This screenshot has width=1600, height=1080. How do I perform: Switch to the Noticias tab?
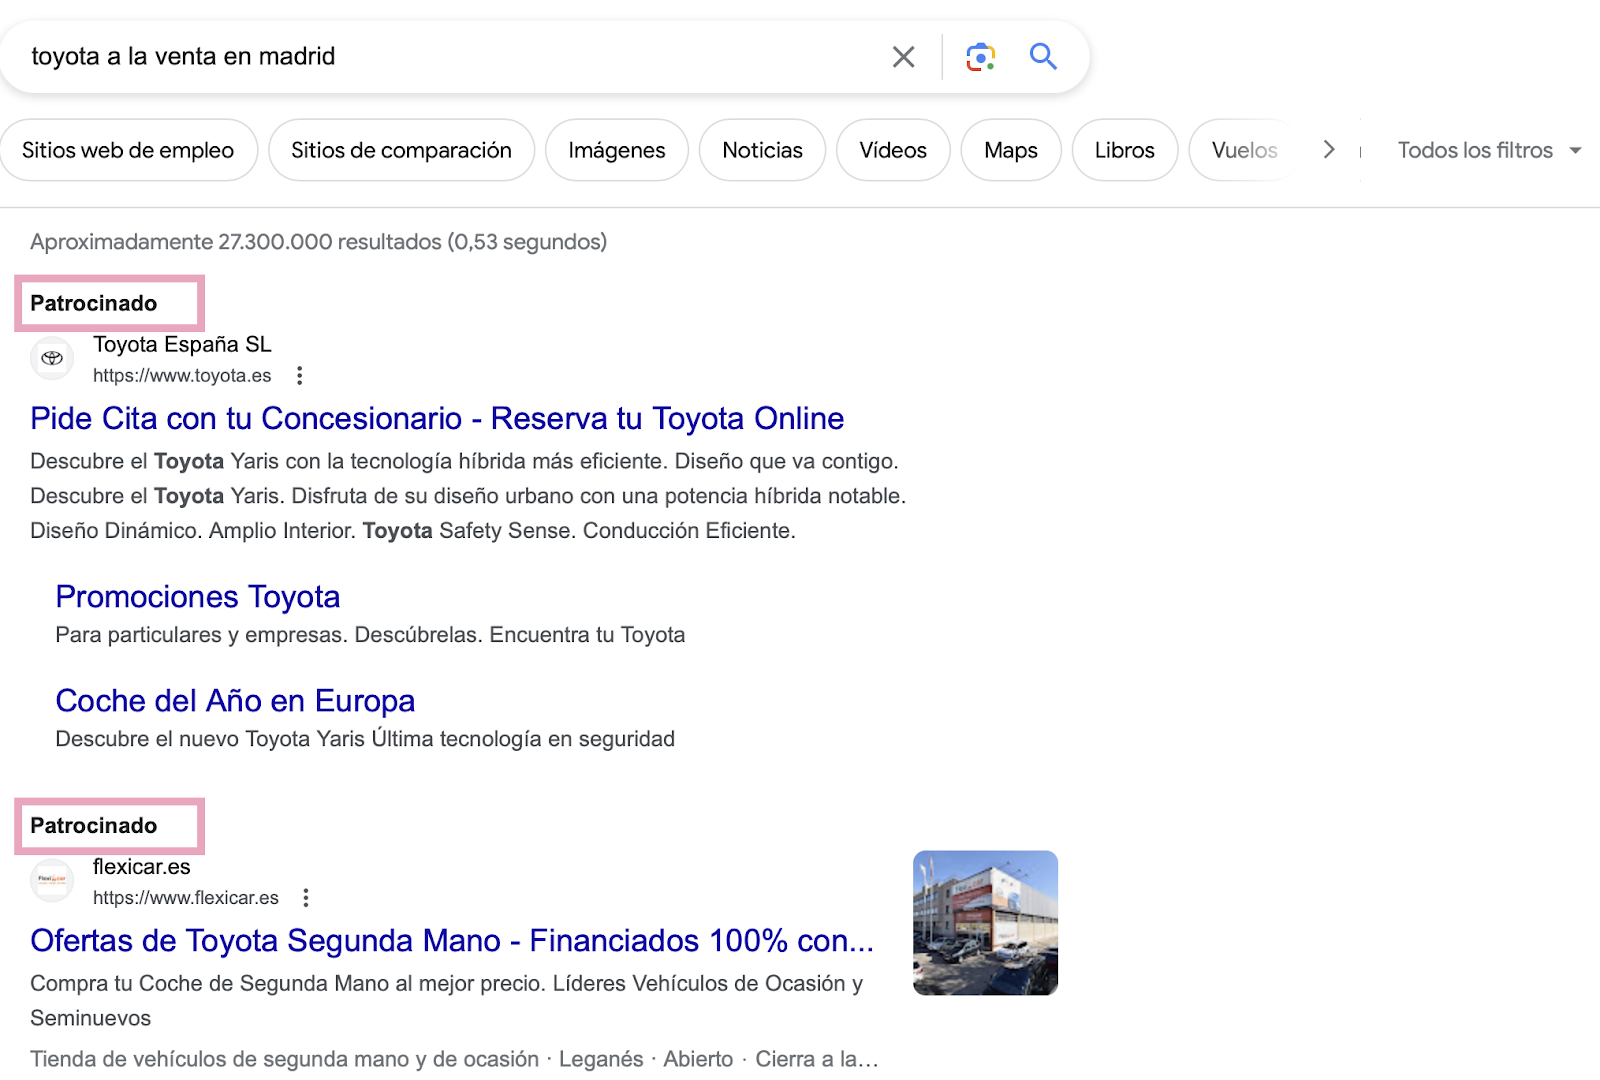761,150
